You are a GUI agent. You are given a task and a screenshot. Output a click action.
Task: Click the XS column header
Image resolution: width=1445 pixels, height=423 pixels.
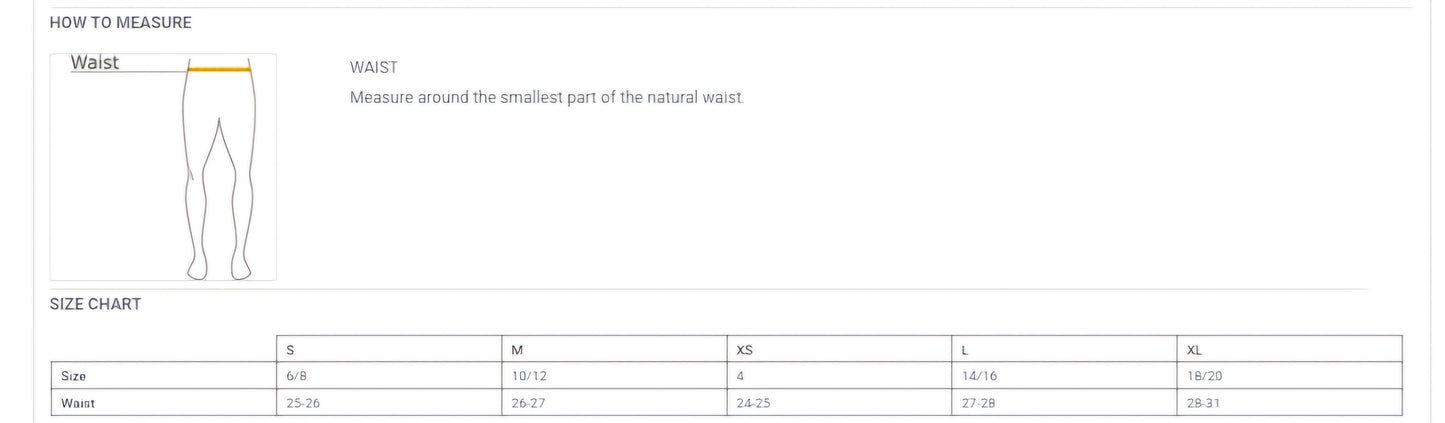coord(745,350)
